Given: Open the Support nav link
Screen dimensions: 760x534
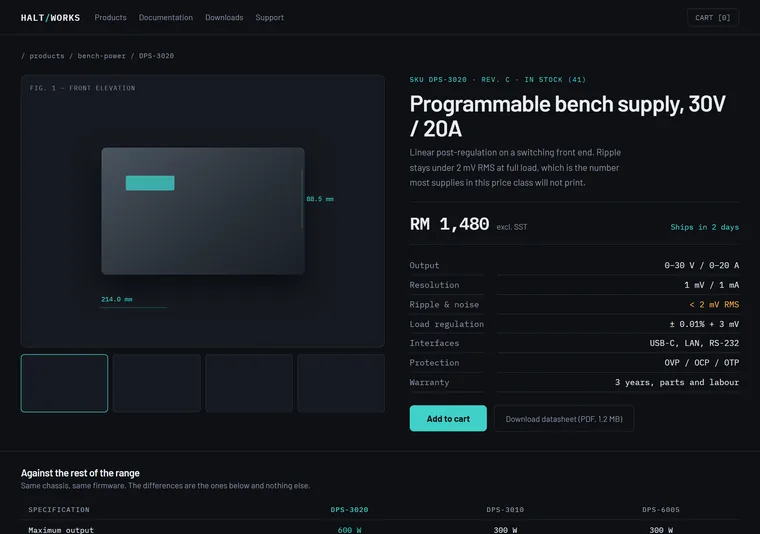Looking at the screenshot, I should [269, 17].
